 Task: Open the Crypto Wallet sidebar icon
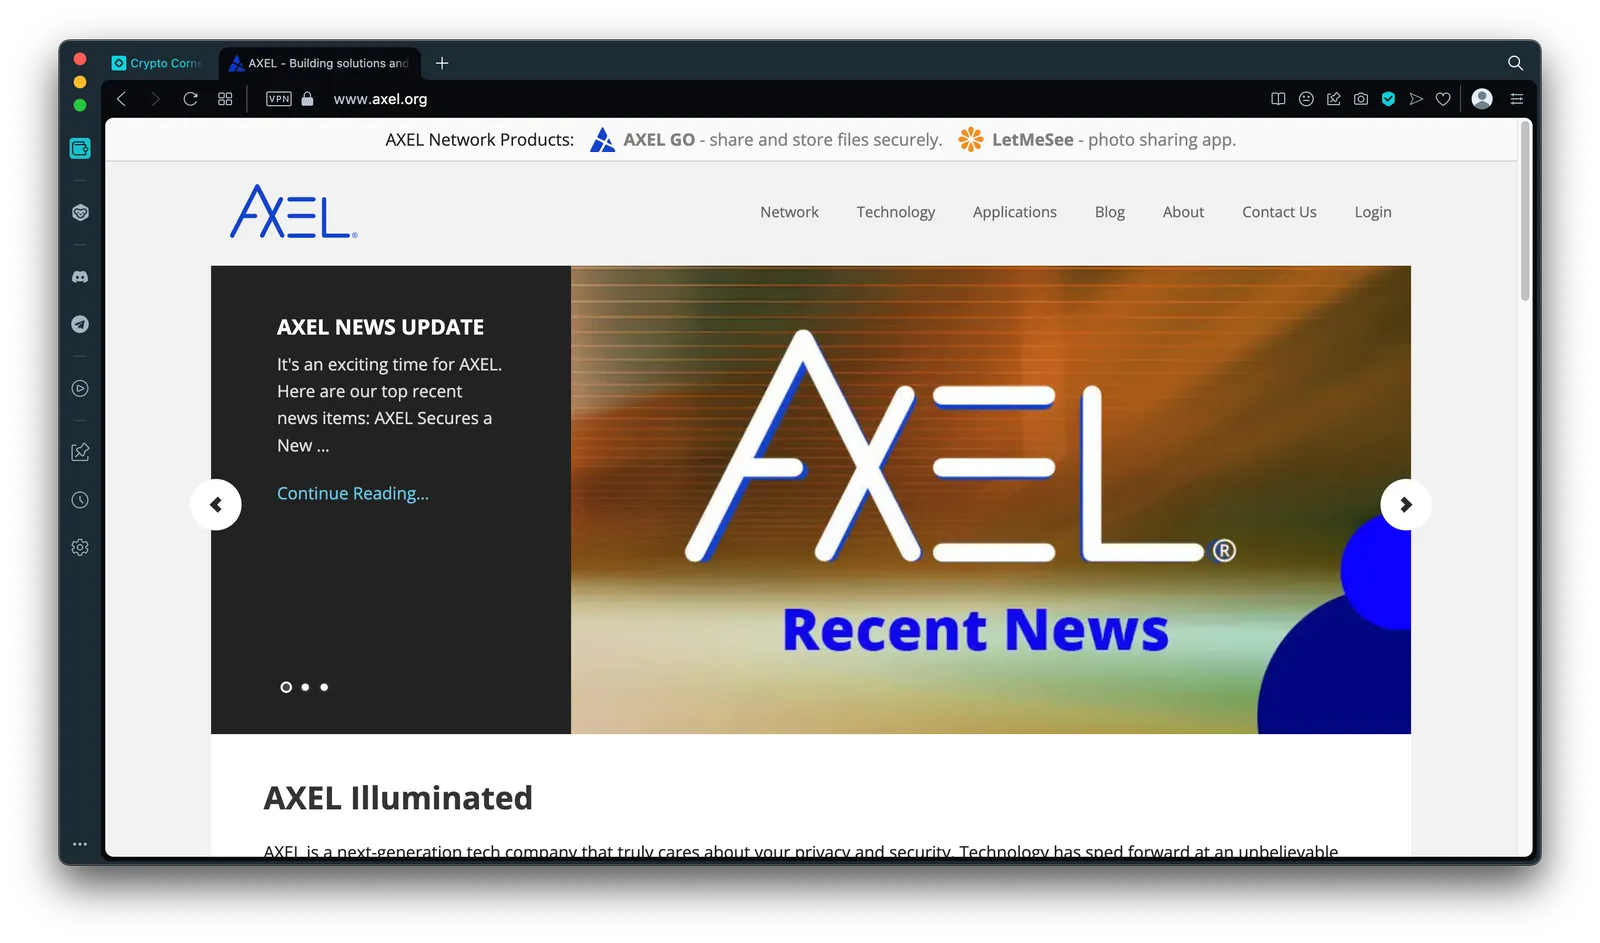click(80, 148)
